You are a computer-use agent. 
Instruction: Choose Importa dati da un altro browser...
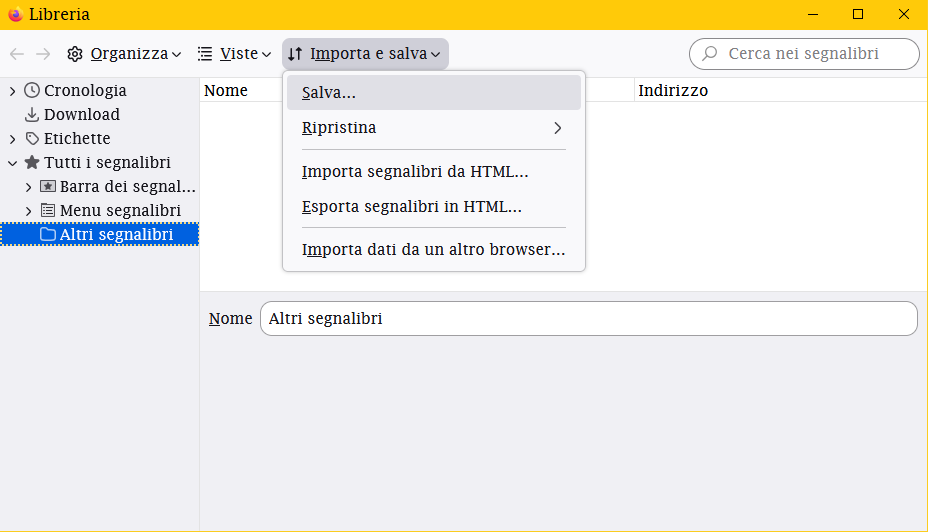(x=434, y=250)
